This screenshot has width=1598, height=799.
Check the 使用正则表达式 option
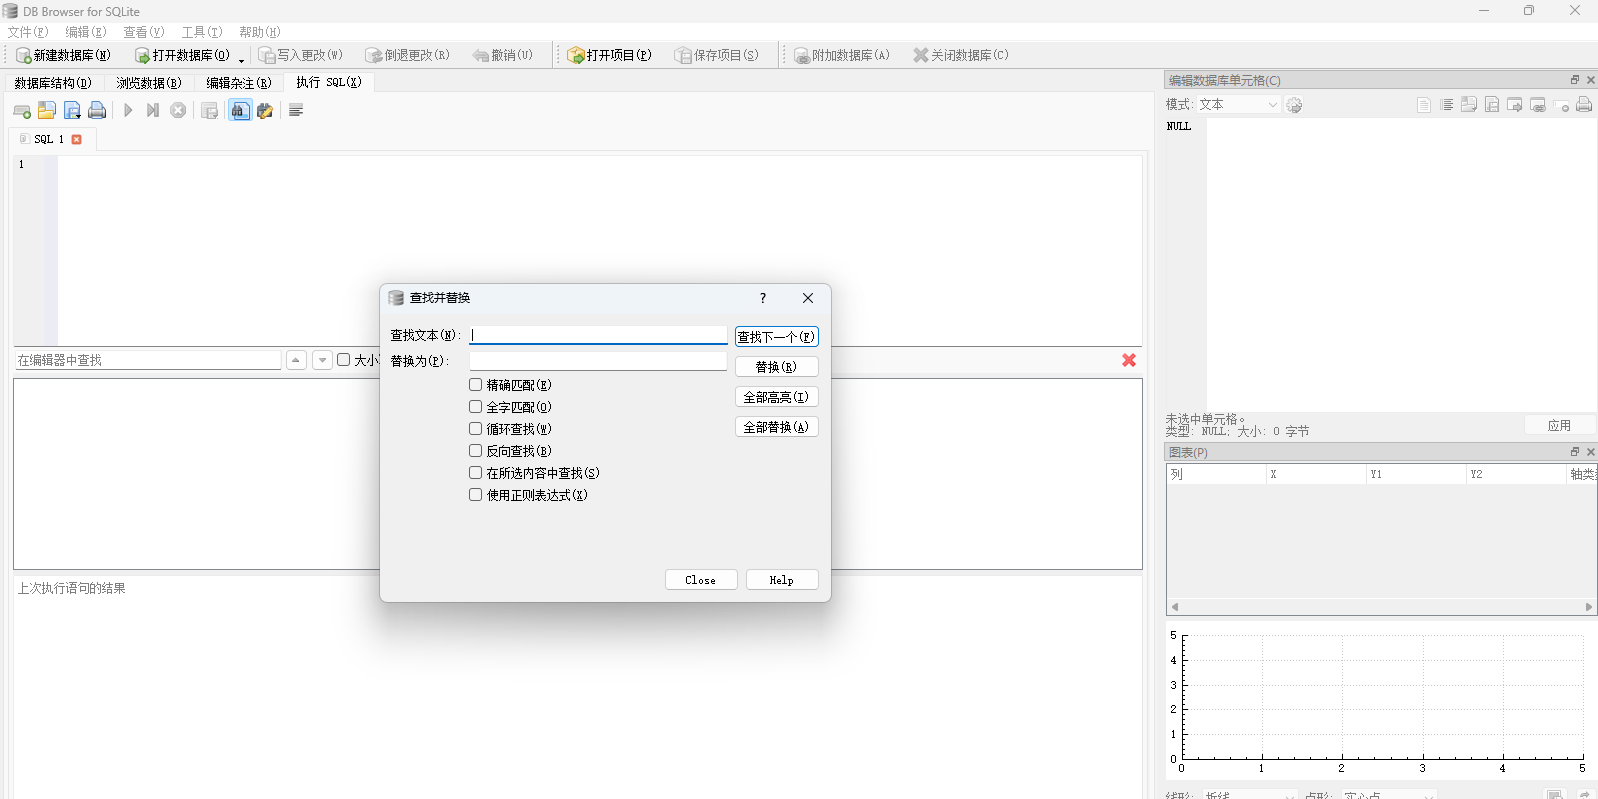pyautogui.click(x=476, y=495)
